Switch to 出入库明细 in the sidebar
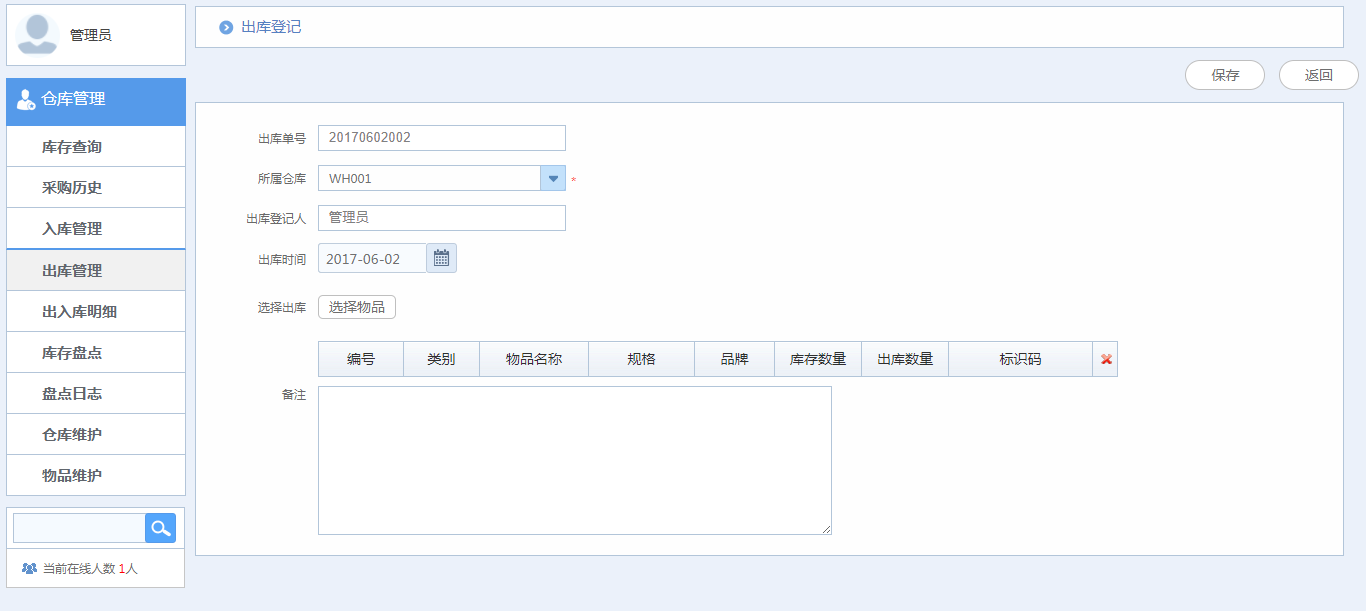The image size is (1366, 611). 95,310
